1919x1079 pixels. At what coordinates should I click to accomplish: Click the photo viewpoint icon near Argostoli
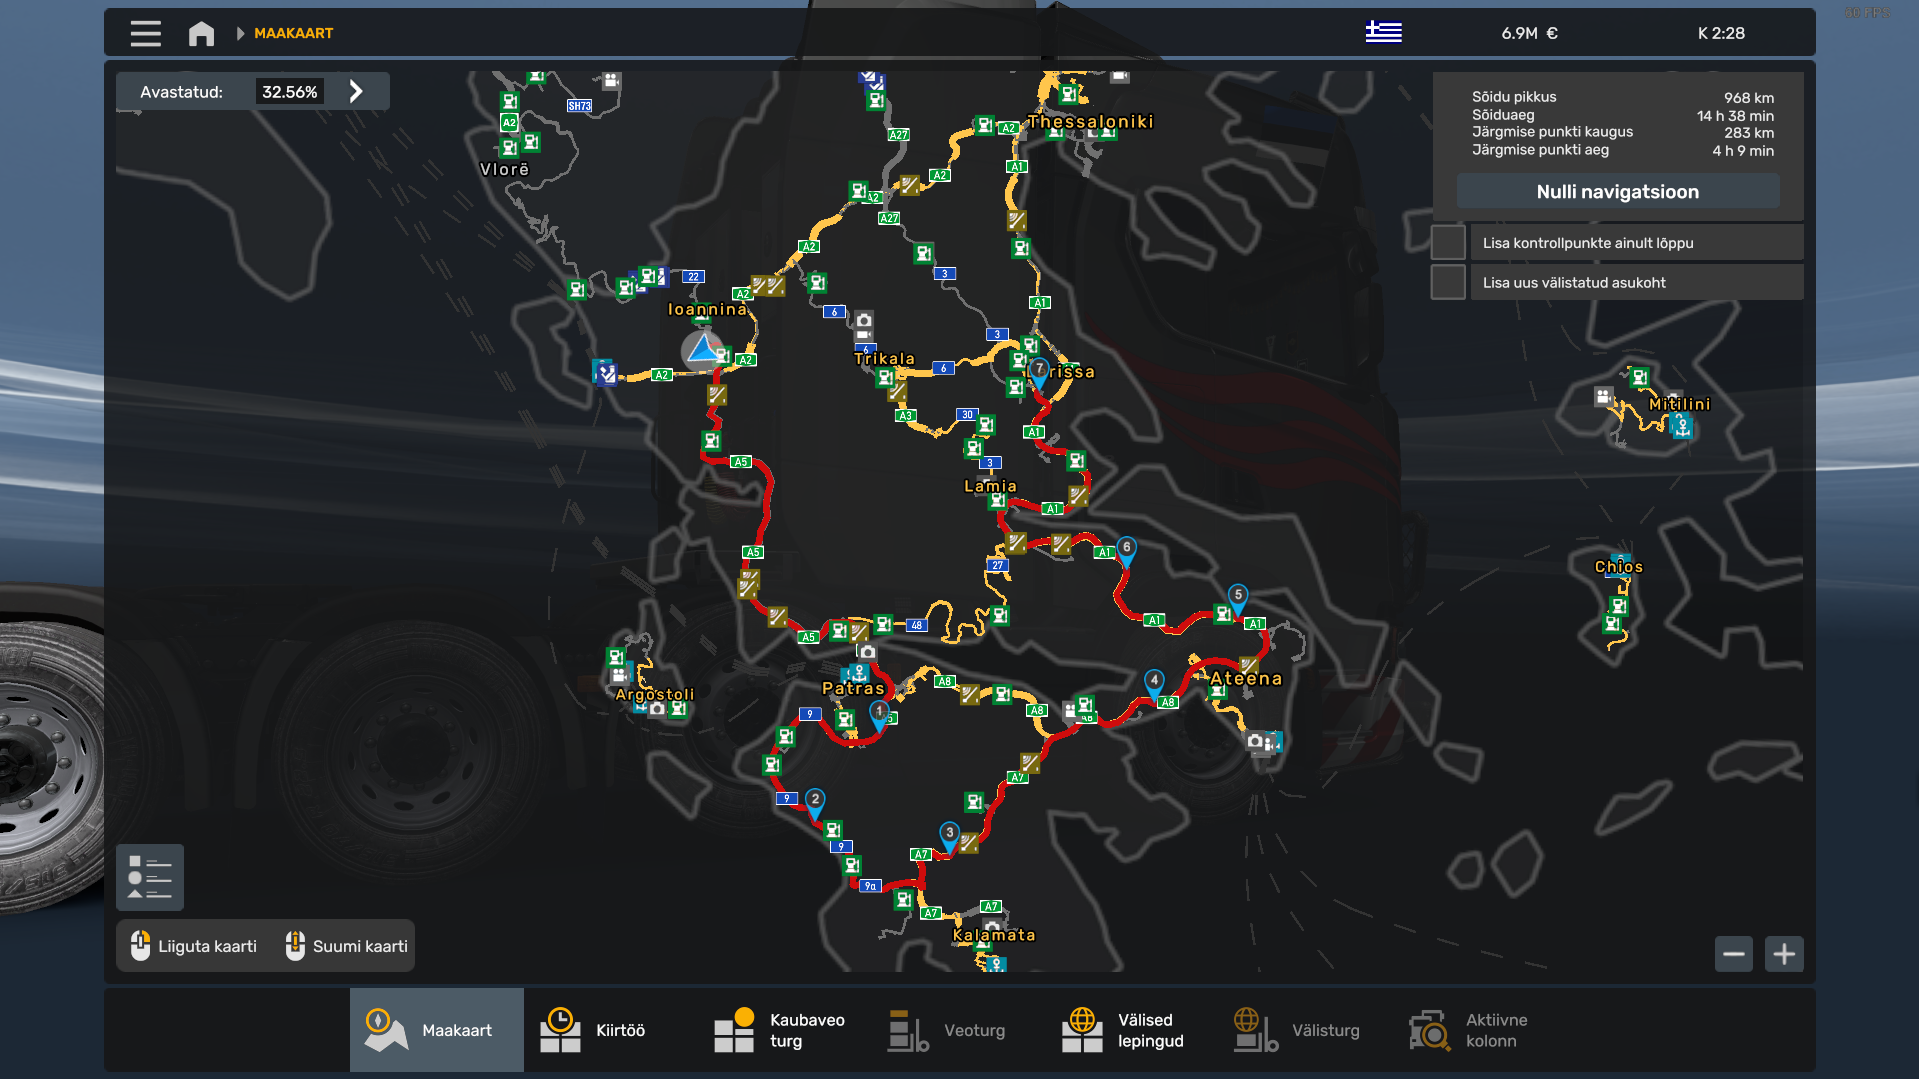[657, 709]
